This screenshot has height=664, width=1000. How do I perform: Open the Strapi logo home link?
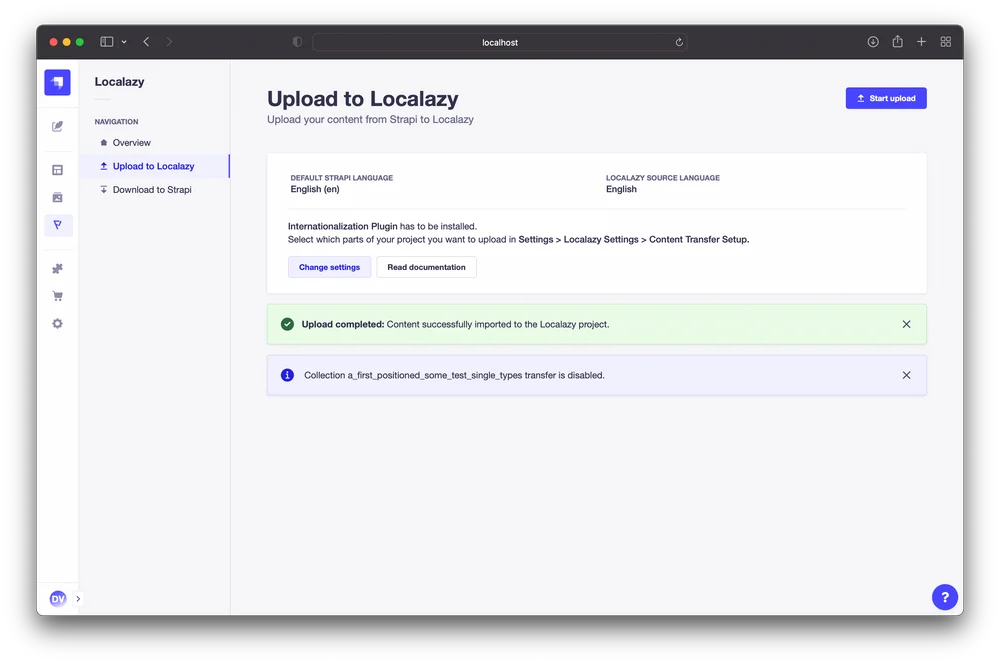click(x=57, y=82)
